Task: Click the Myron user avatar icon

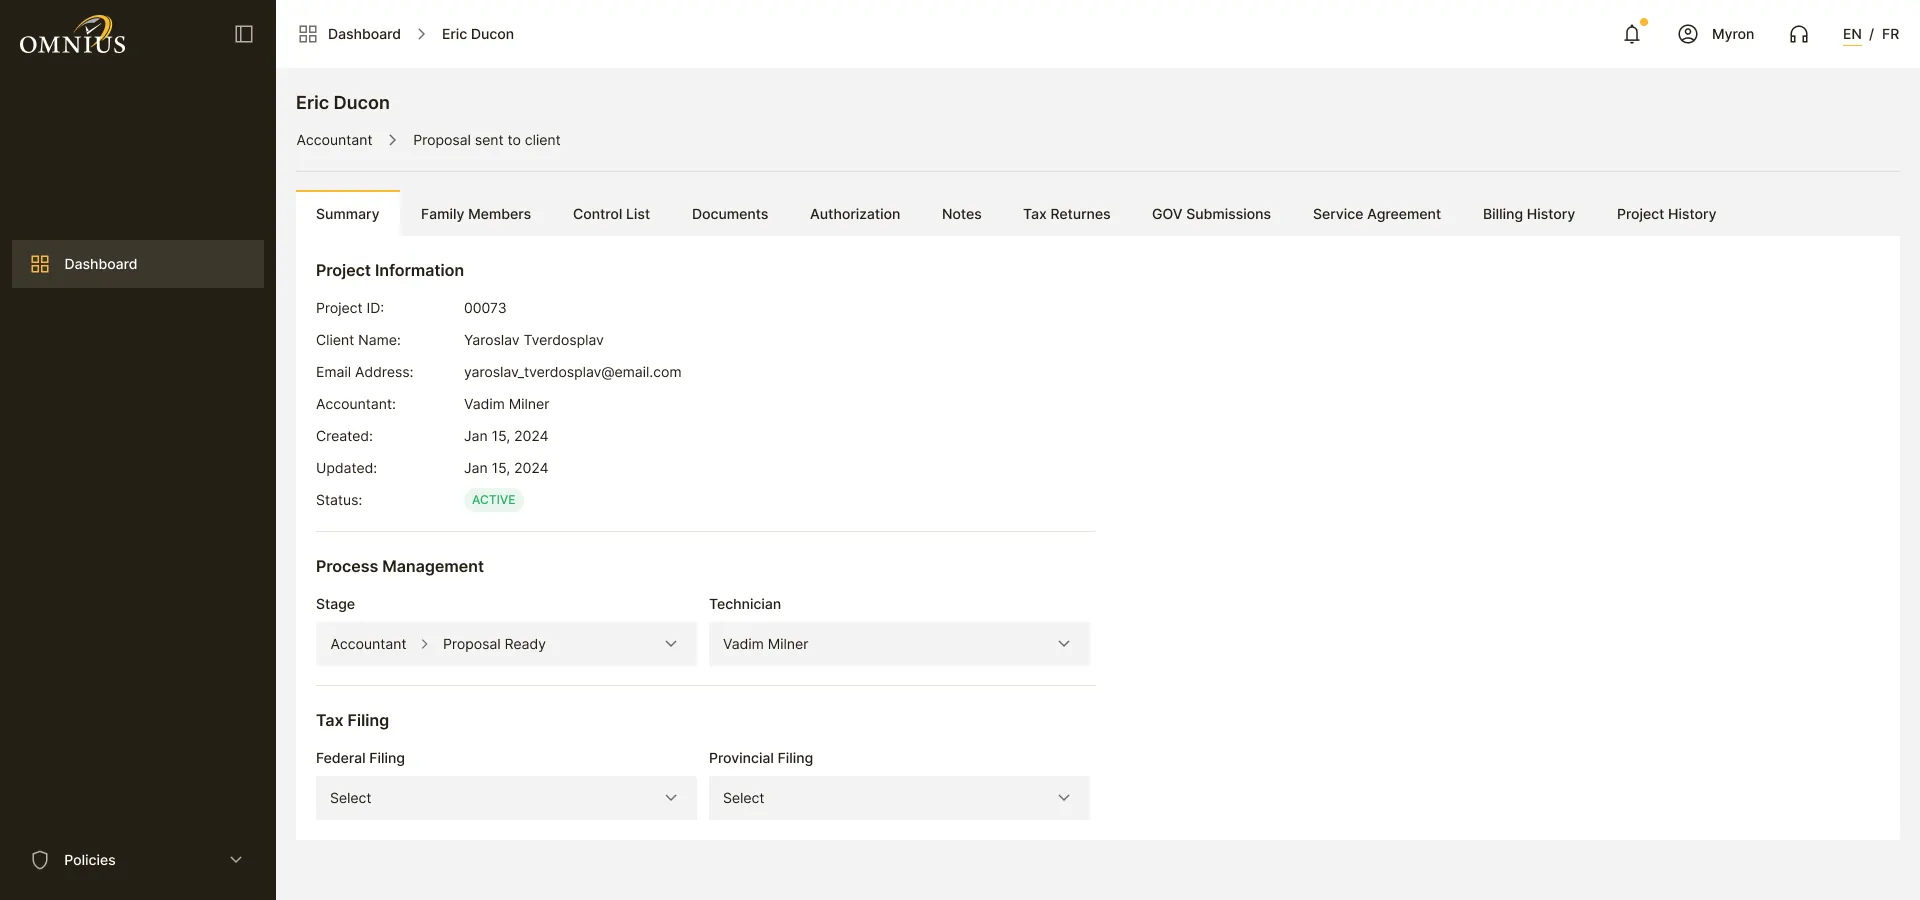Action: [x=1688, y=34]
